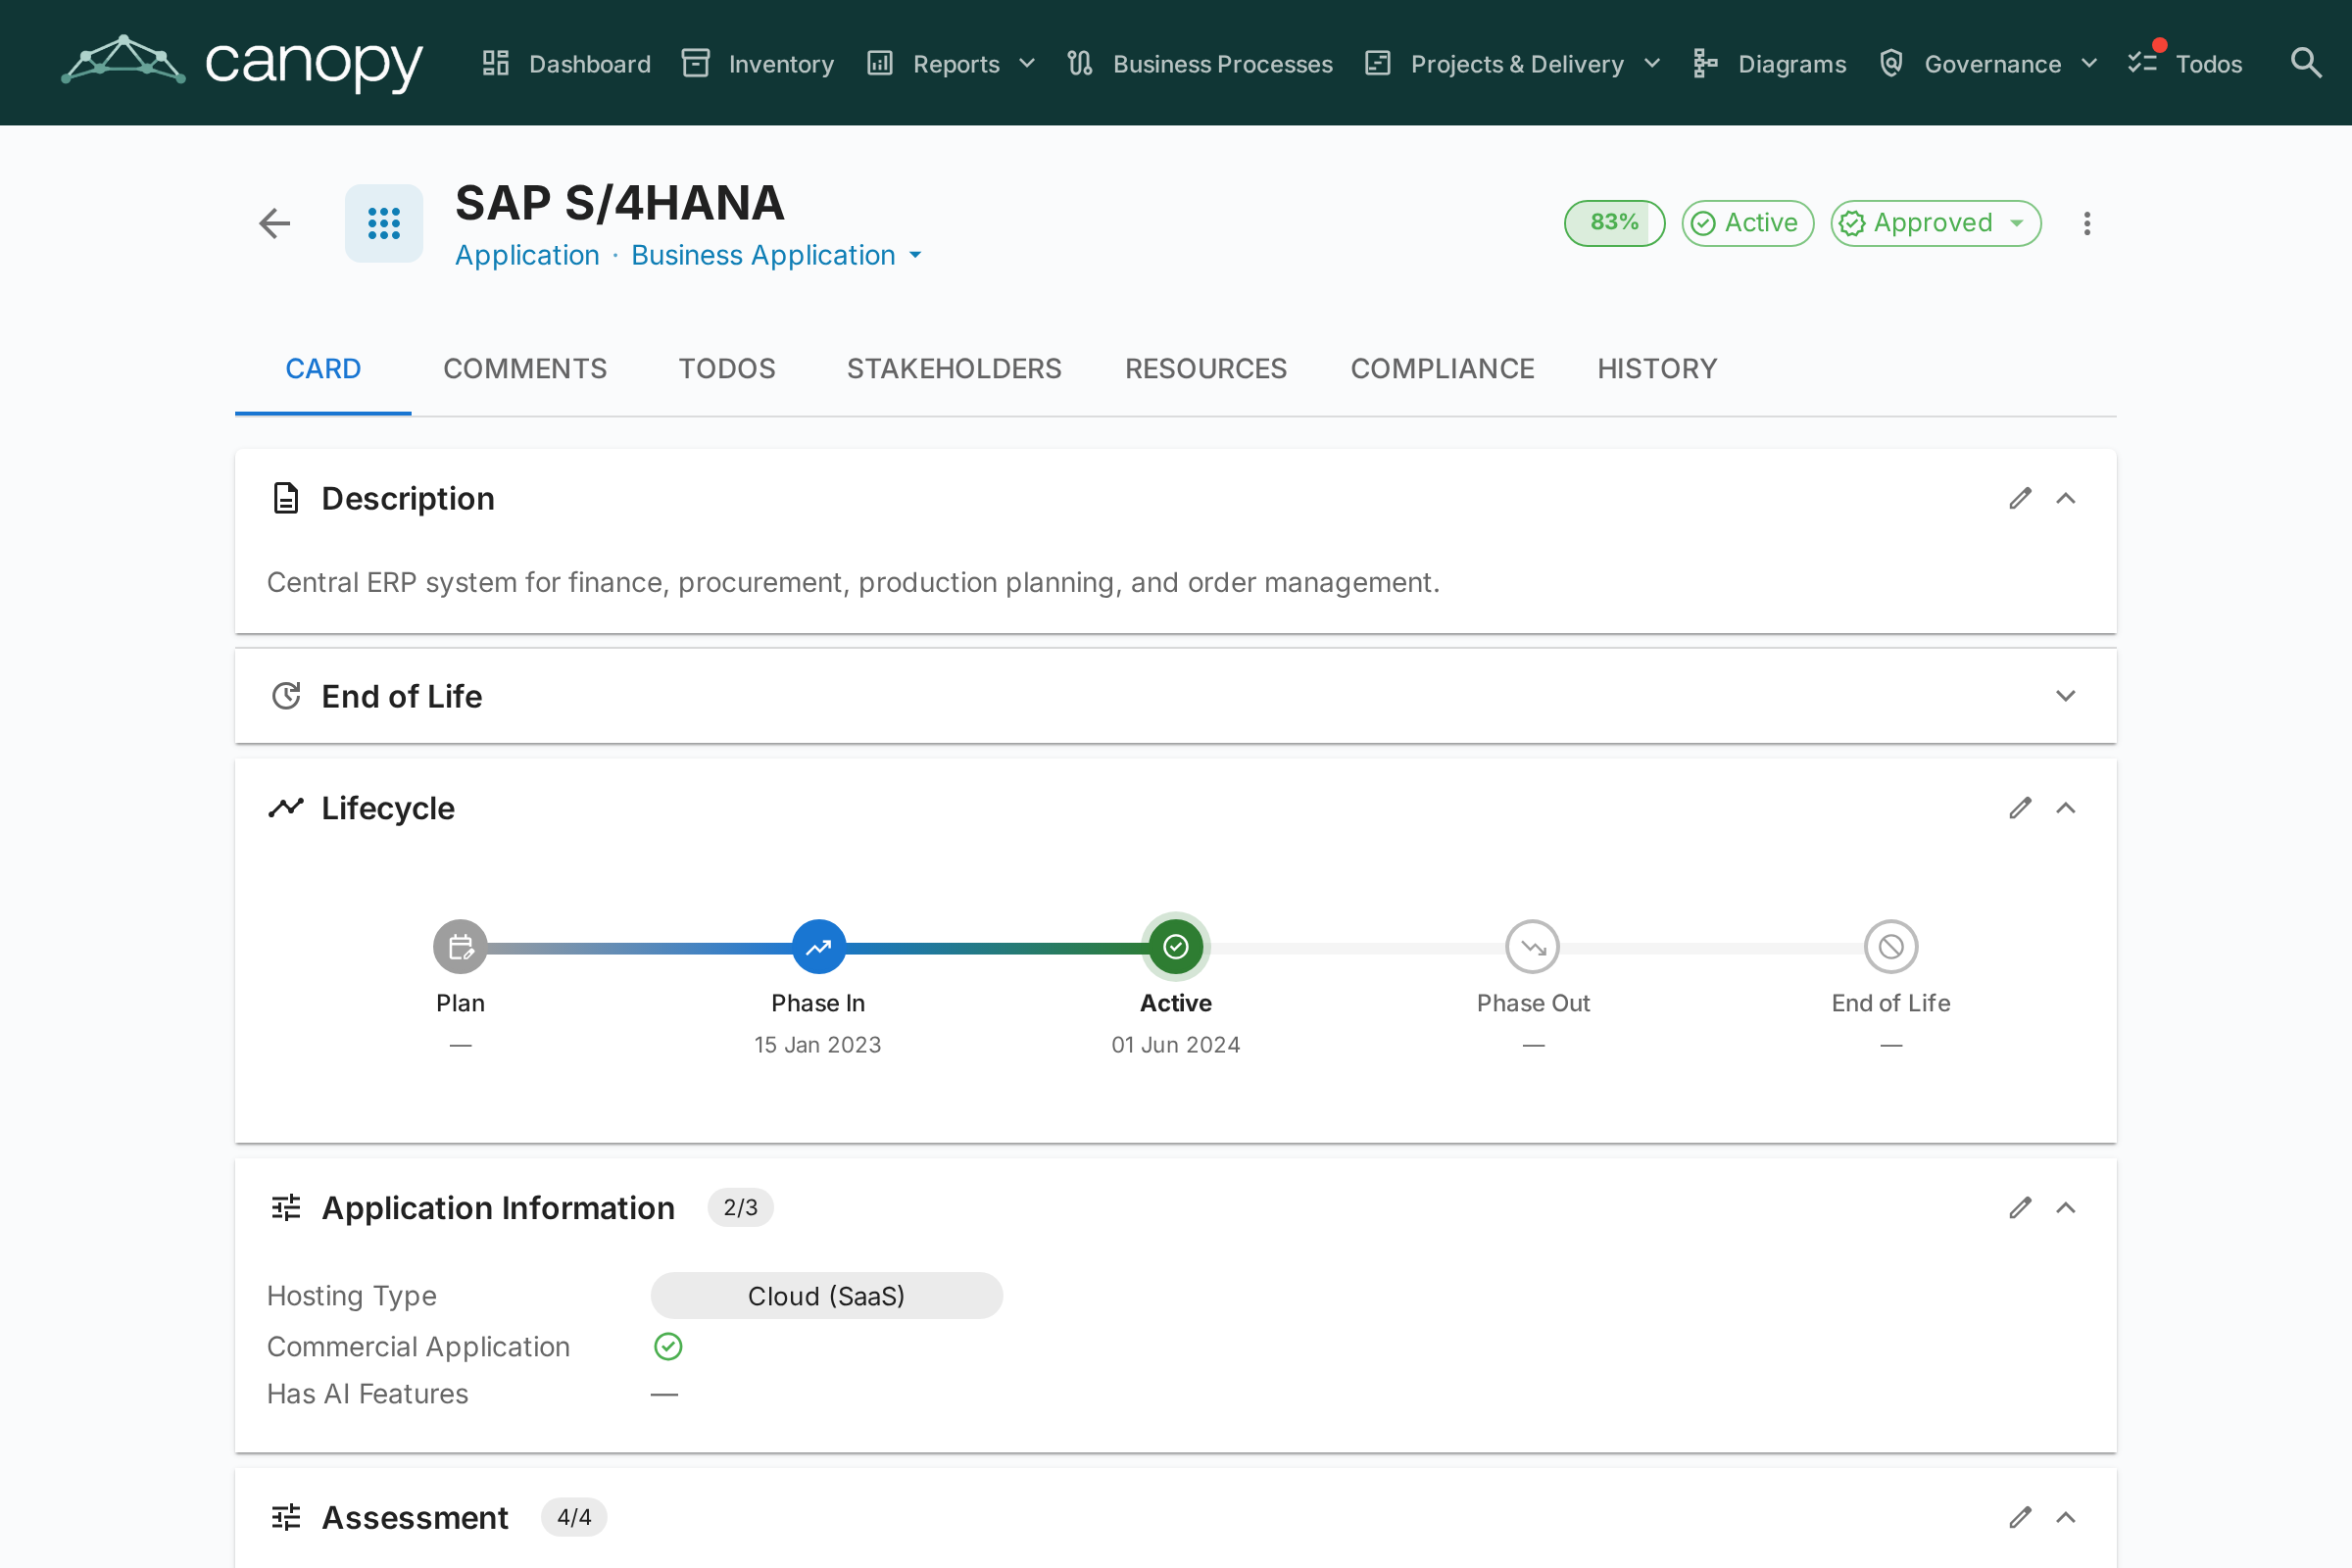Click the Plan lifecycle stage icon
2352x1568 pixels.
[x=460, y=946]
